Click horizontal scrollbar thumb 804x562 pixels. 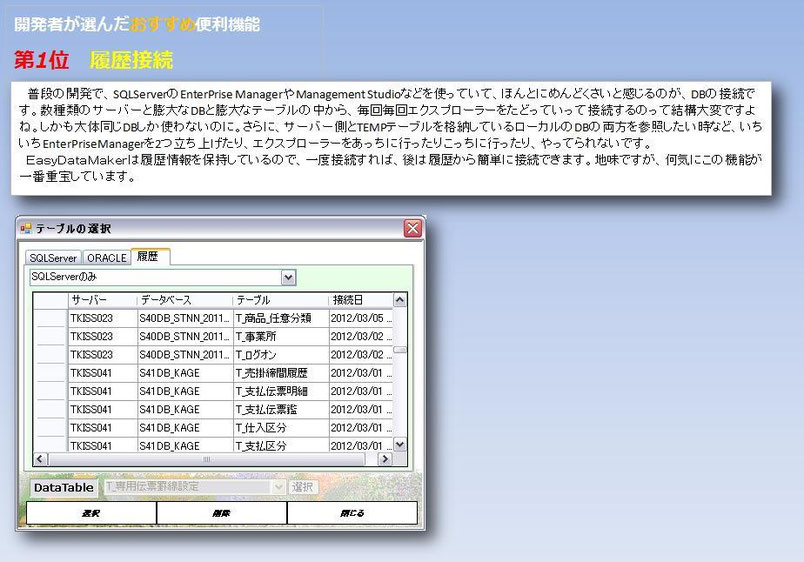pos(207,459)
